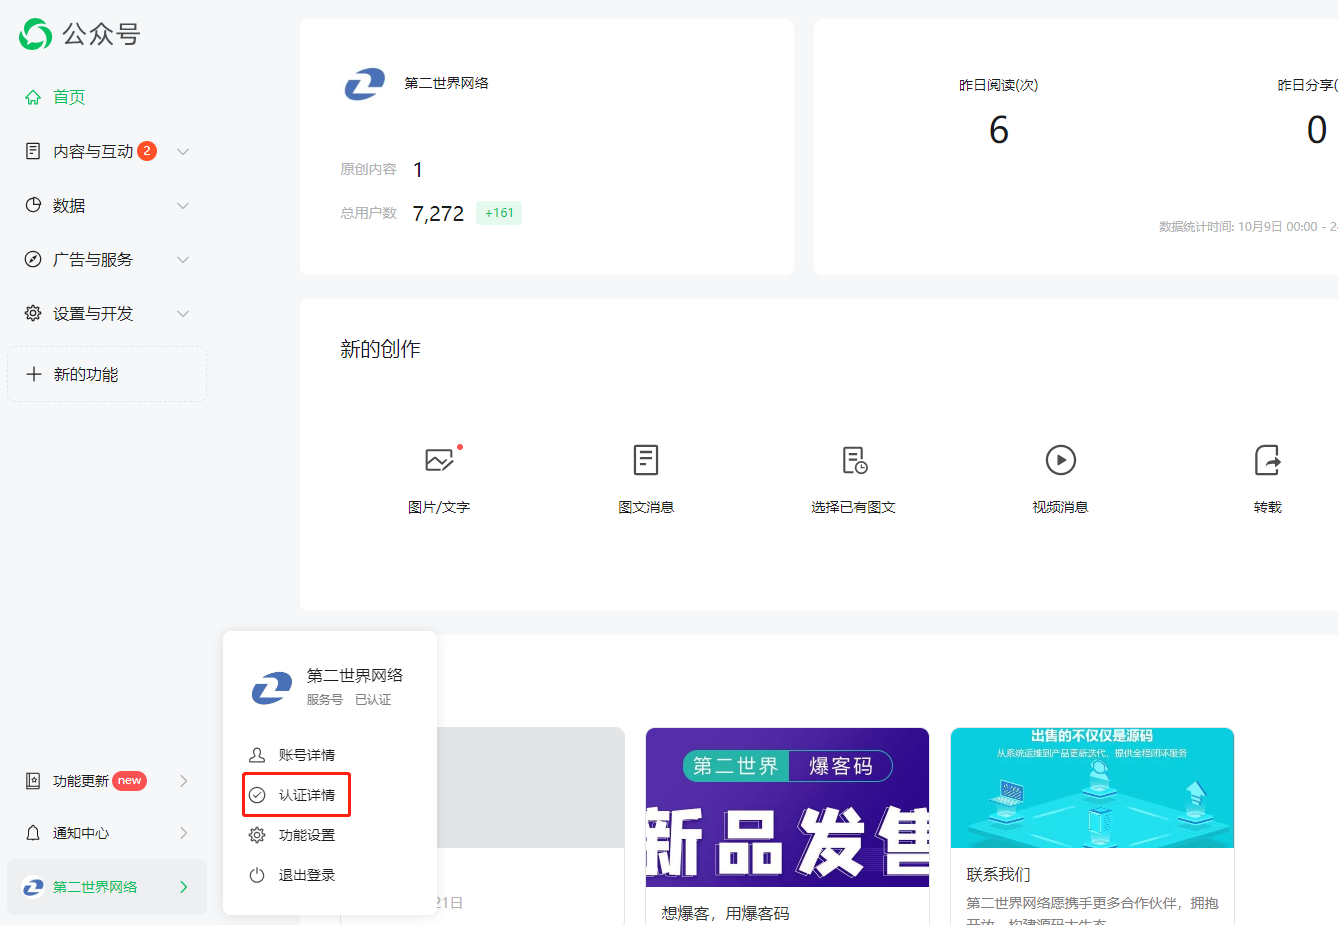Click the 转载 share icon
Viewport: 1338px width, 925px height.
tap(1267, 460)
